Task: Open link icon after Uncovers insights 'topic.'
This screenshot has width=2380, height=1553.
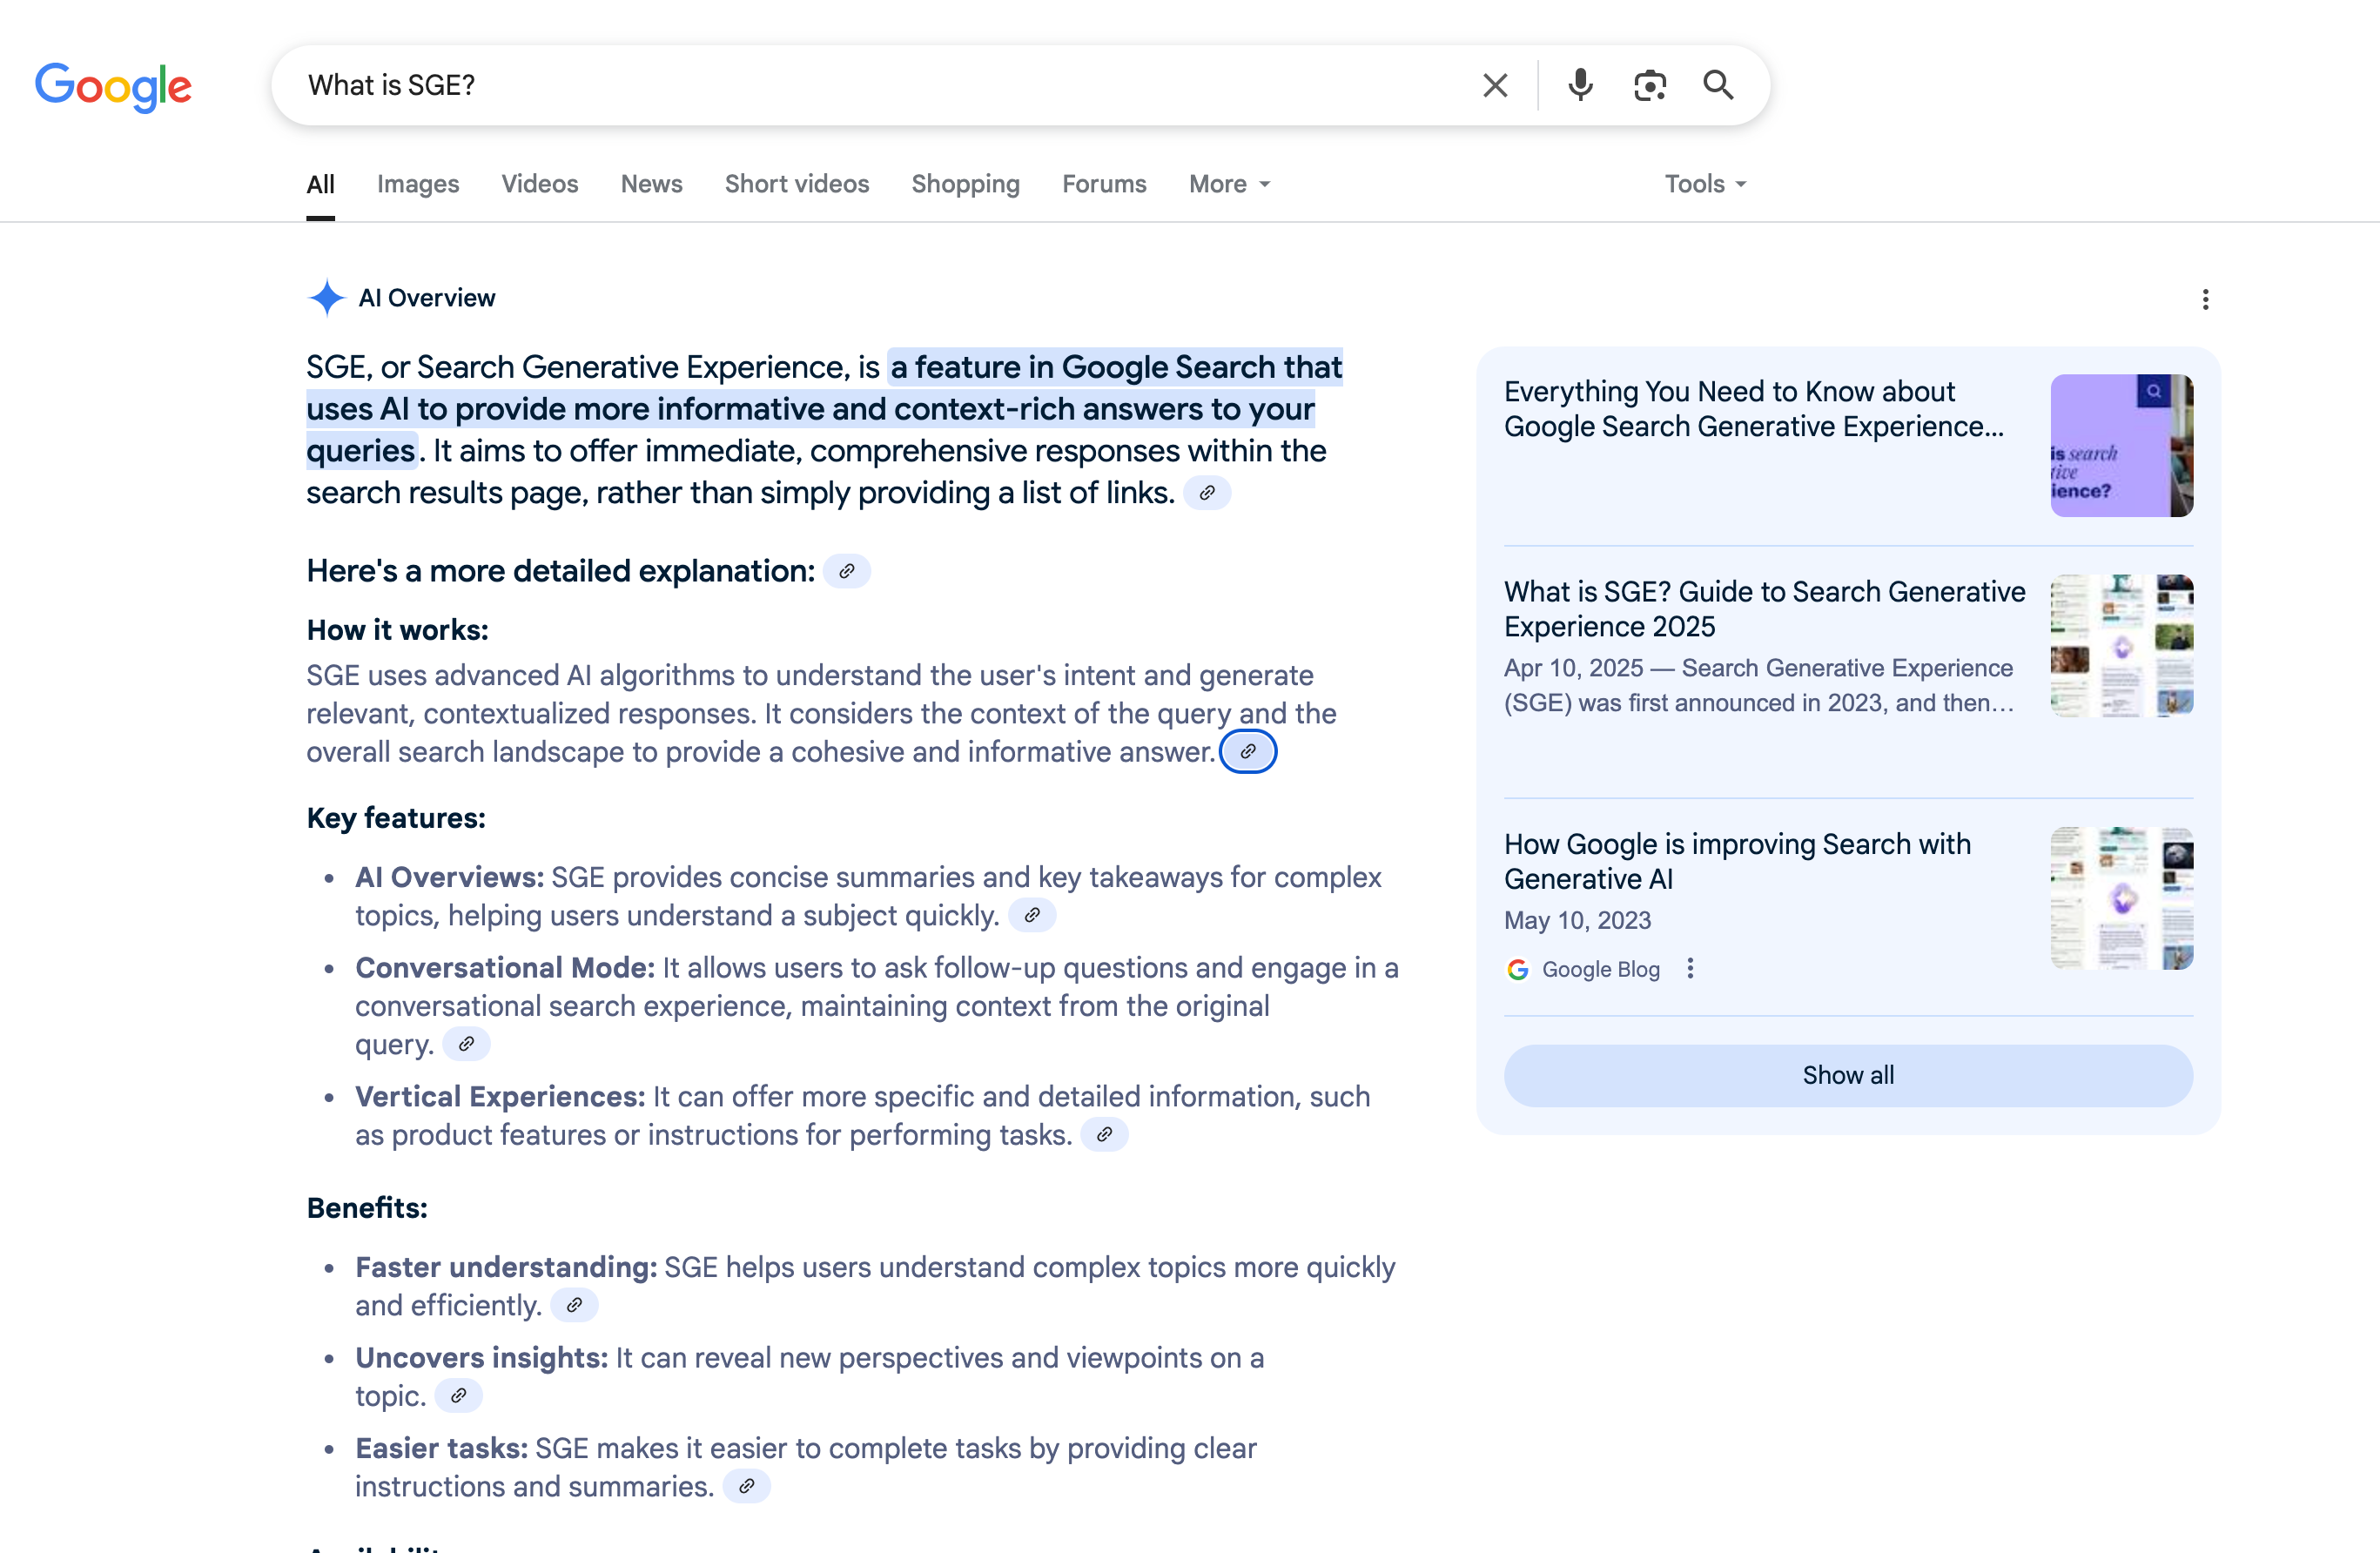Action: 458,1396
